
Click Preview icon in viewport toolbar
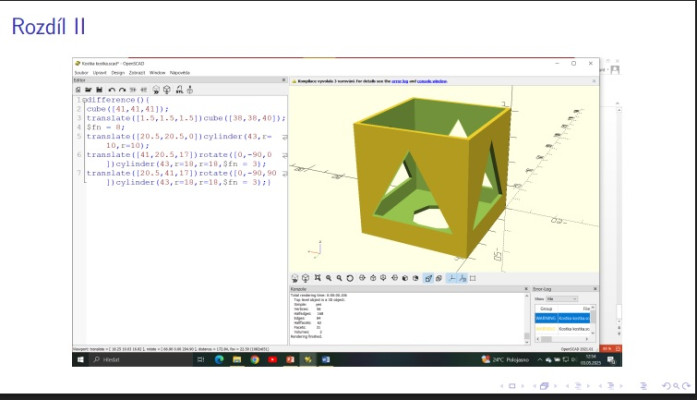pos(295,278)
